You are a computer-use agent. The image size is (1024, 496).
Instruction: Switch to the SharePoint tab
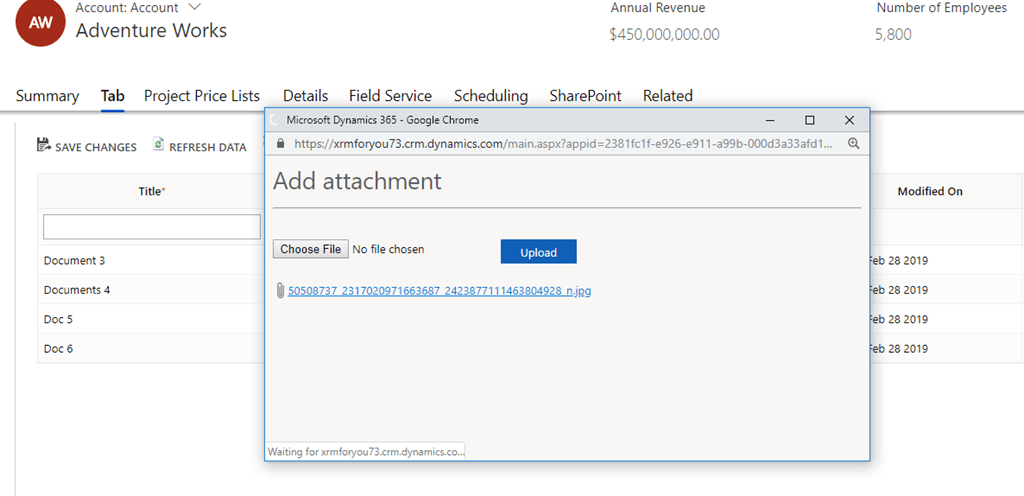click(x=585, y=96)
